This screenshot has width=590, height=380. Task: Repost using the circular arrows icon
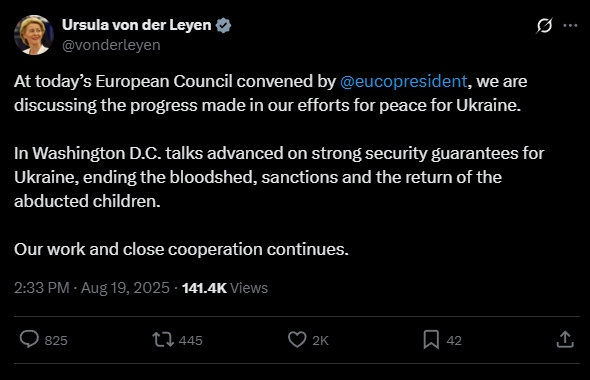163,339
